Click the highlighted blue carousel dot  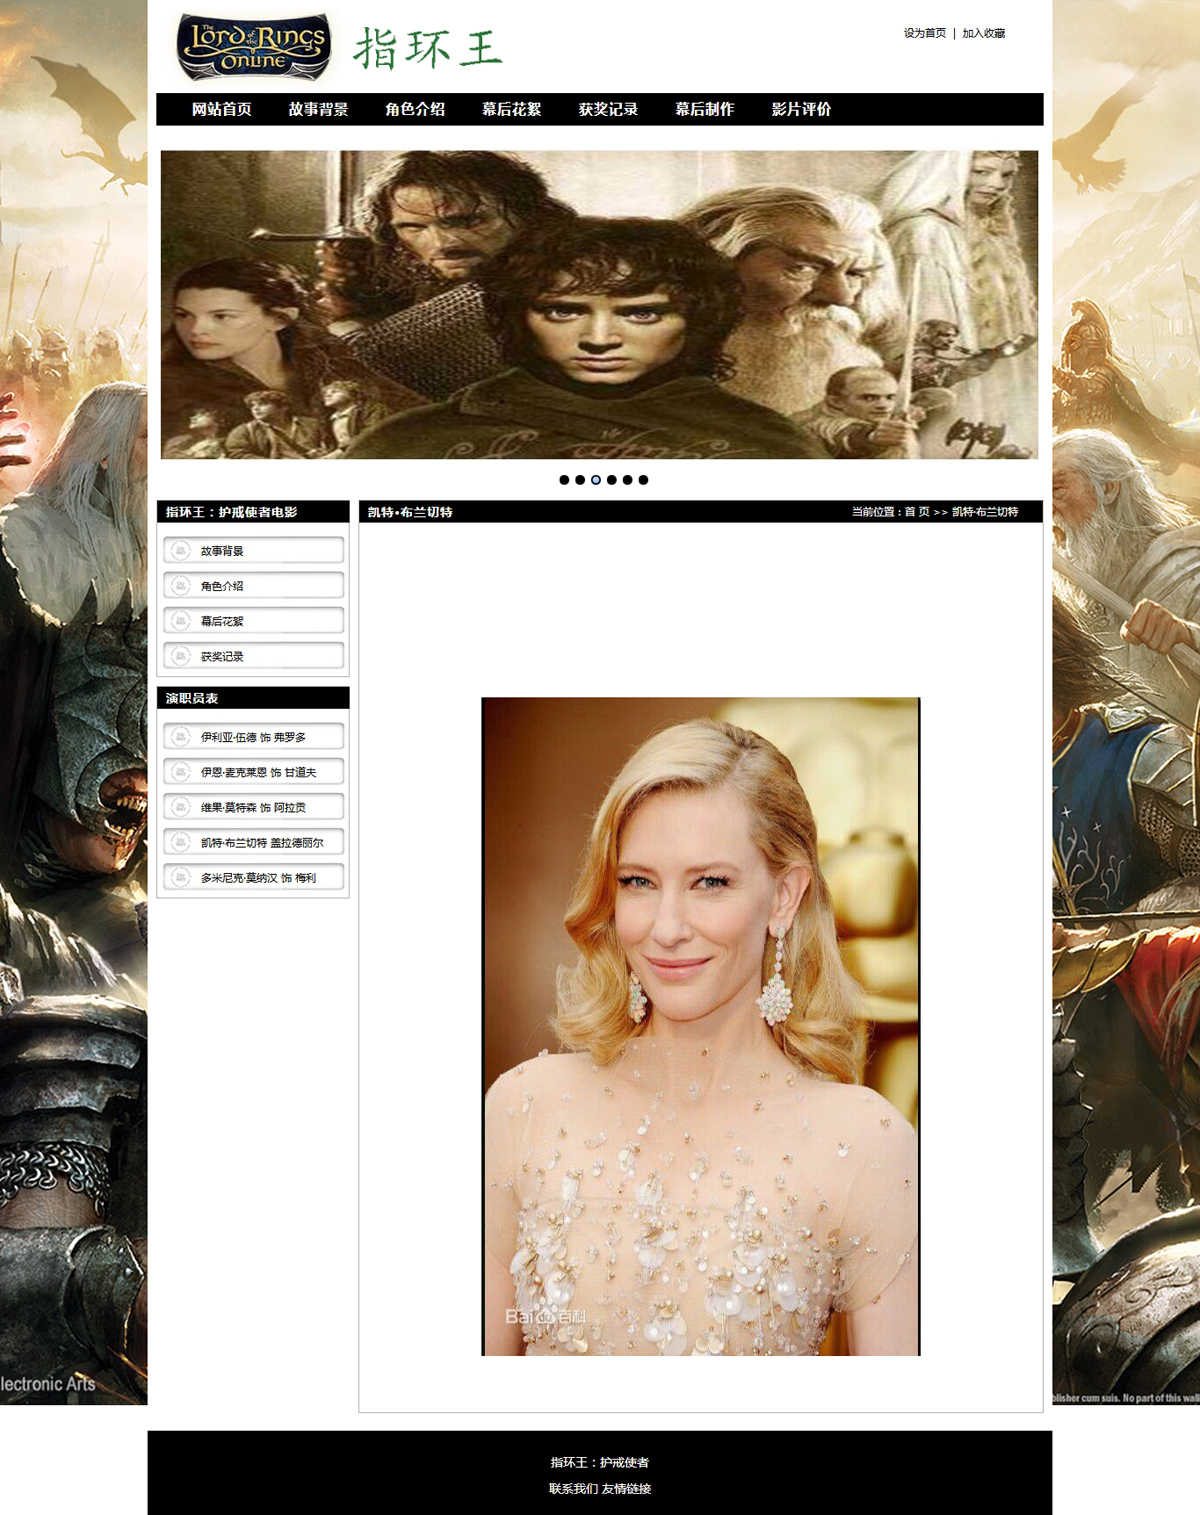click(596, 480)
